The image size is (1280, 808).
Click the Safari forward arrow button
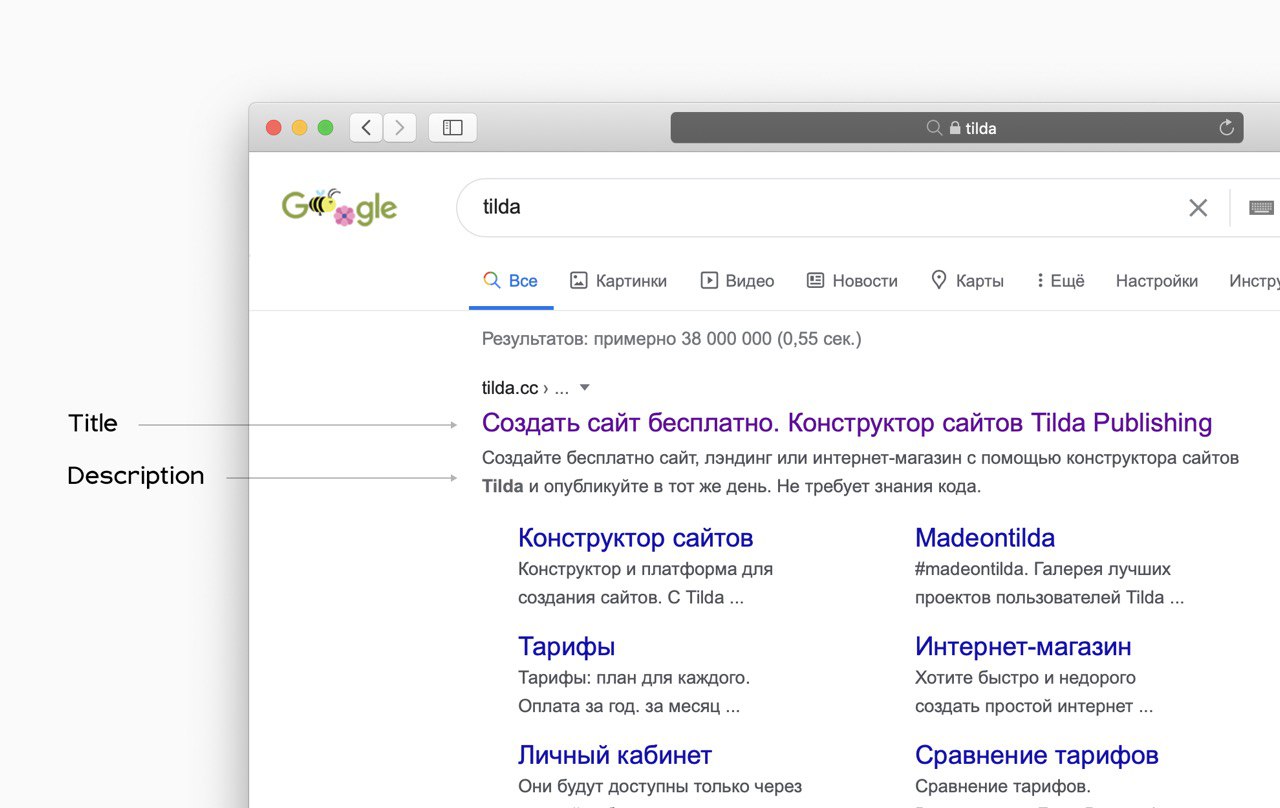tap(400, 128)
